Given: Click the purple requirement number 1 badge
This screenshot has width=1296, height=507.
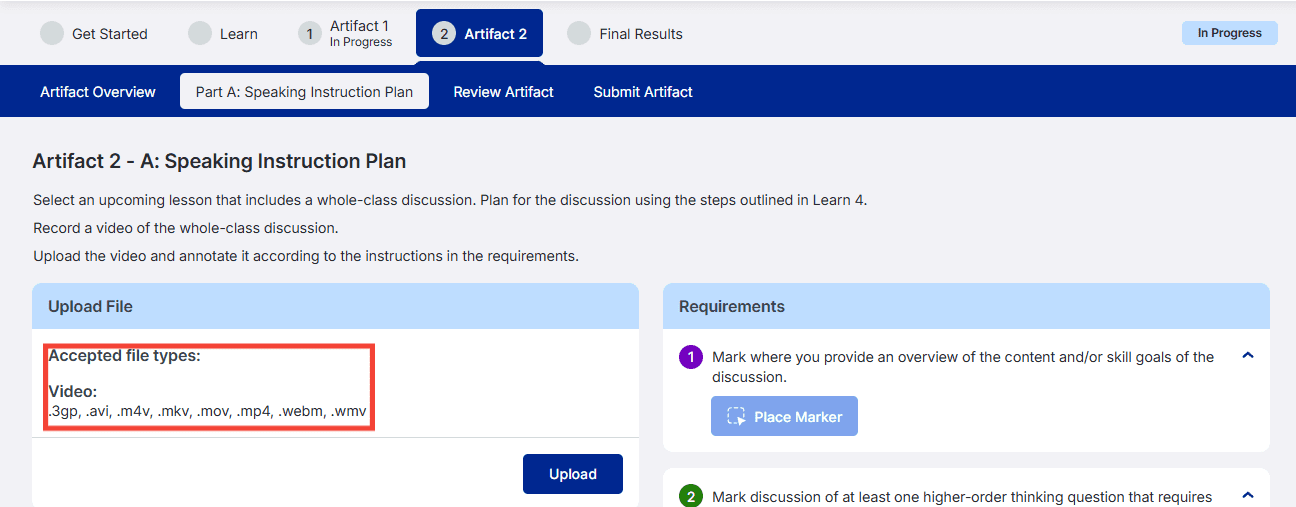Looking at the screenshot, I should 691,357.
